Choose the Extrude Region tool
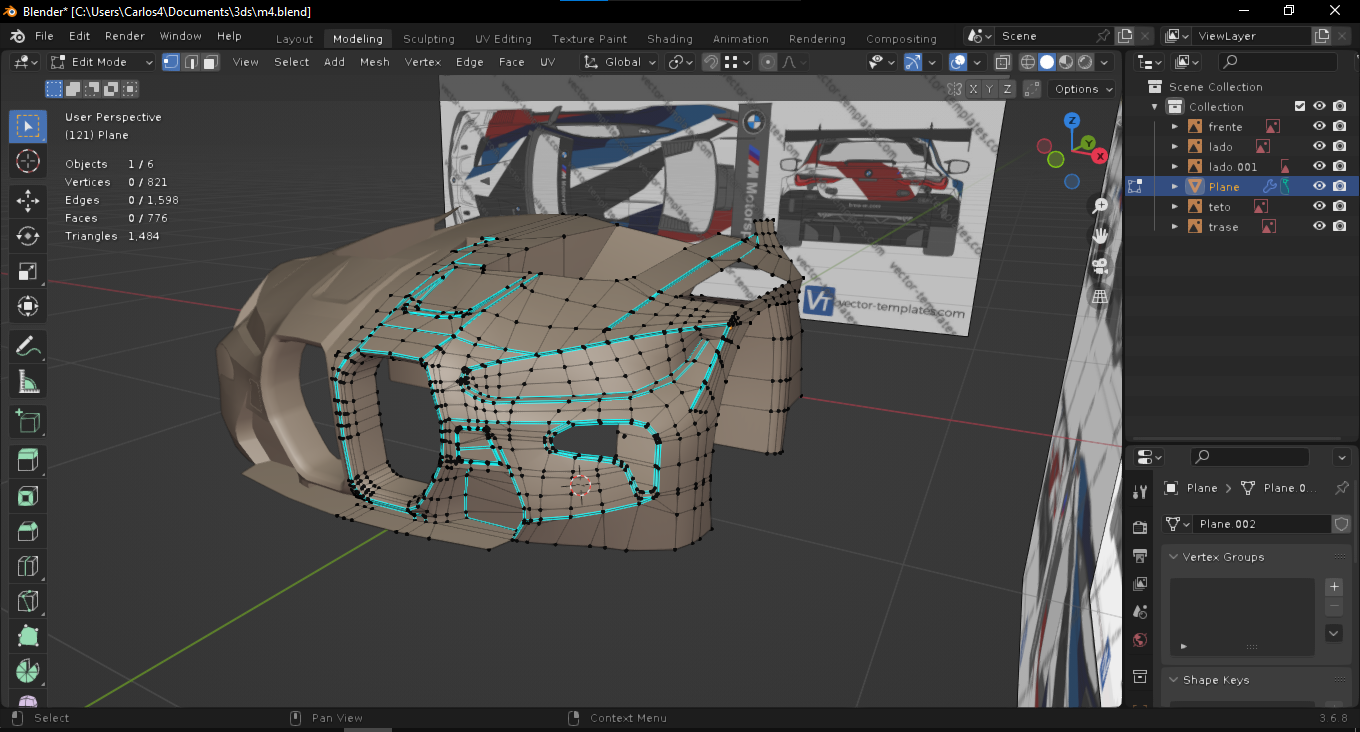This screenshot has width=1360, height=732. tap(28, 459)
